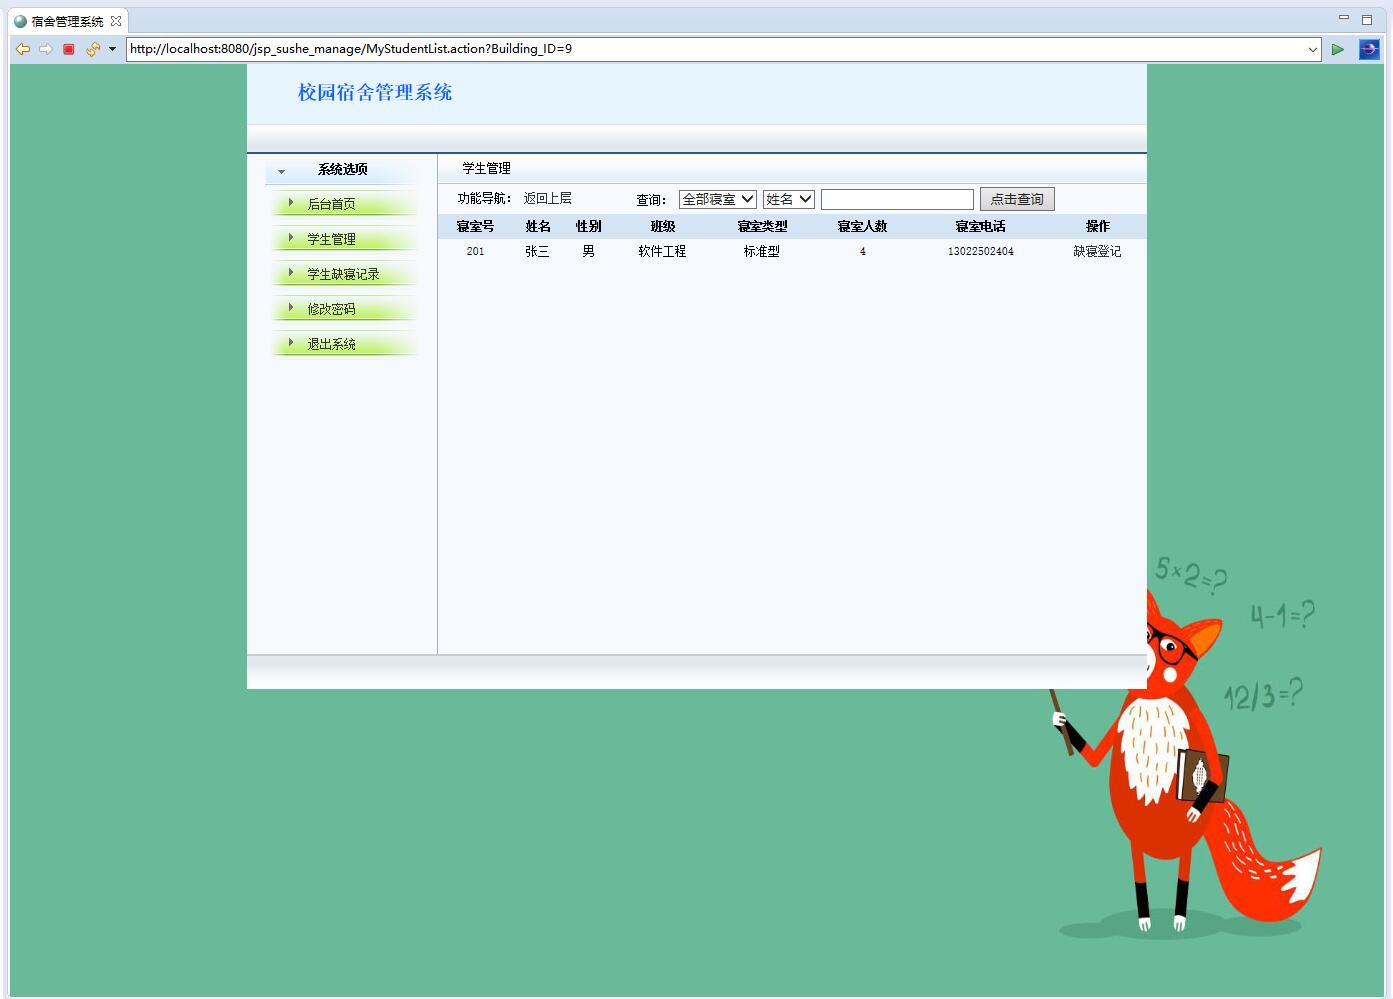Click room number 201 cell

point(475,252)
